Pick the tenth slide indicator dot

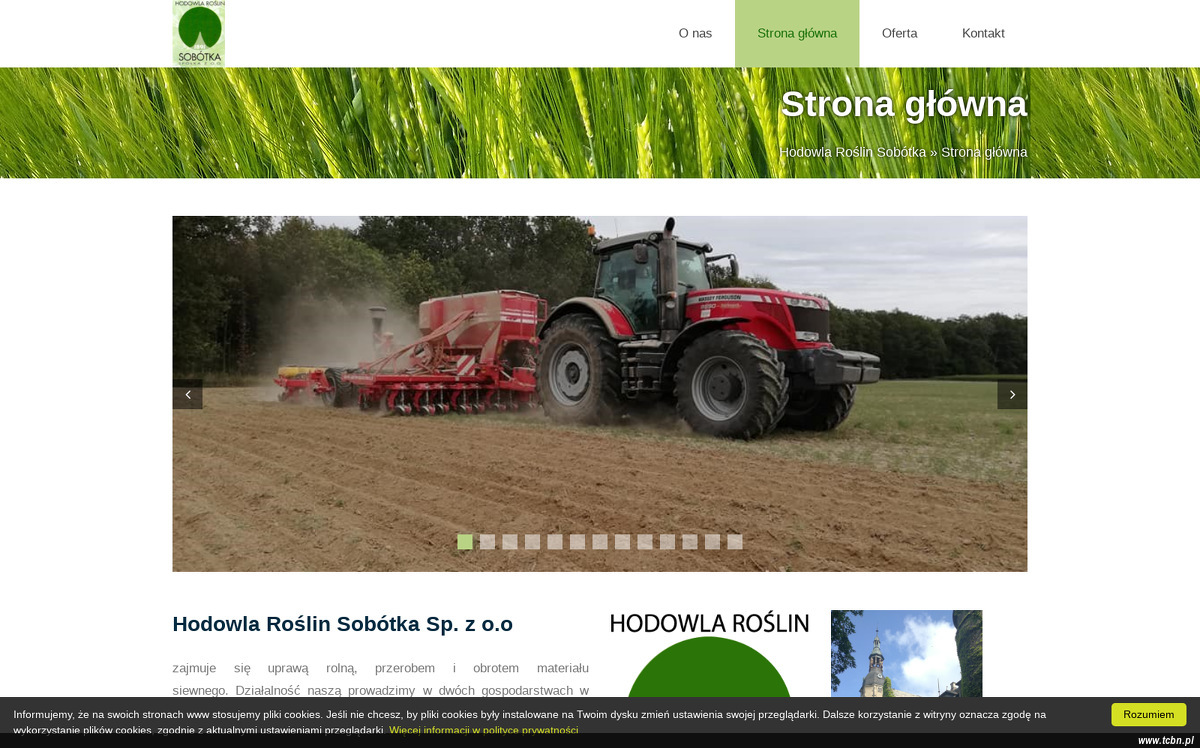tap(667, 542)
